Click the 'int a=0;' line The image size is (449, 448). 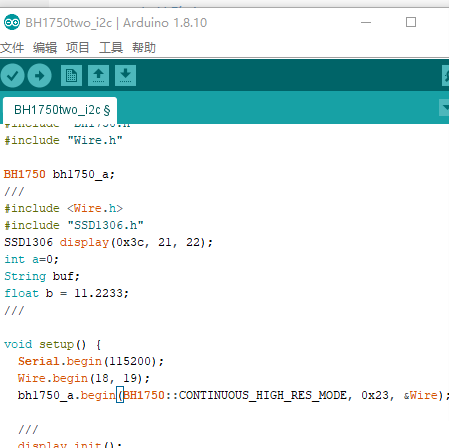[31, 259]
